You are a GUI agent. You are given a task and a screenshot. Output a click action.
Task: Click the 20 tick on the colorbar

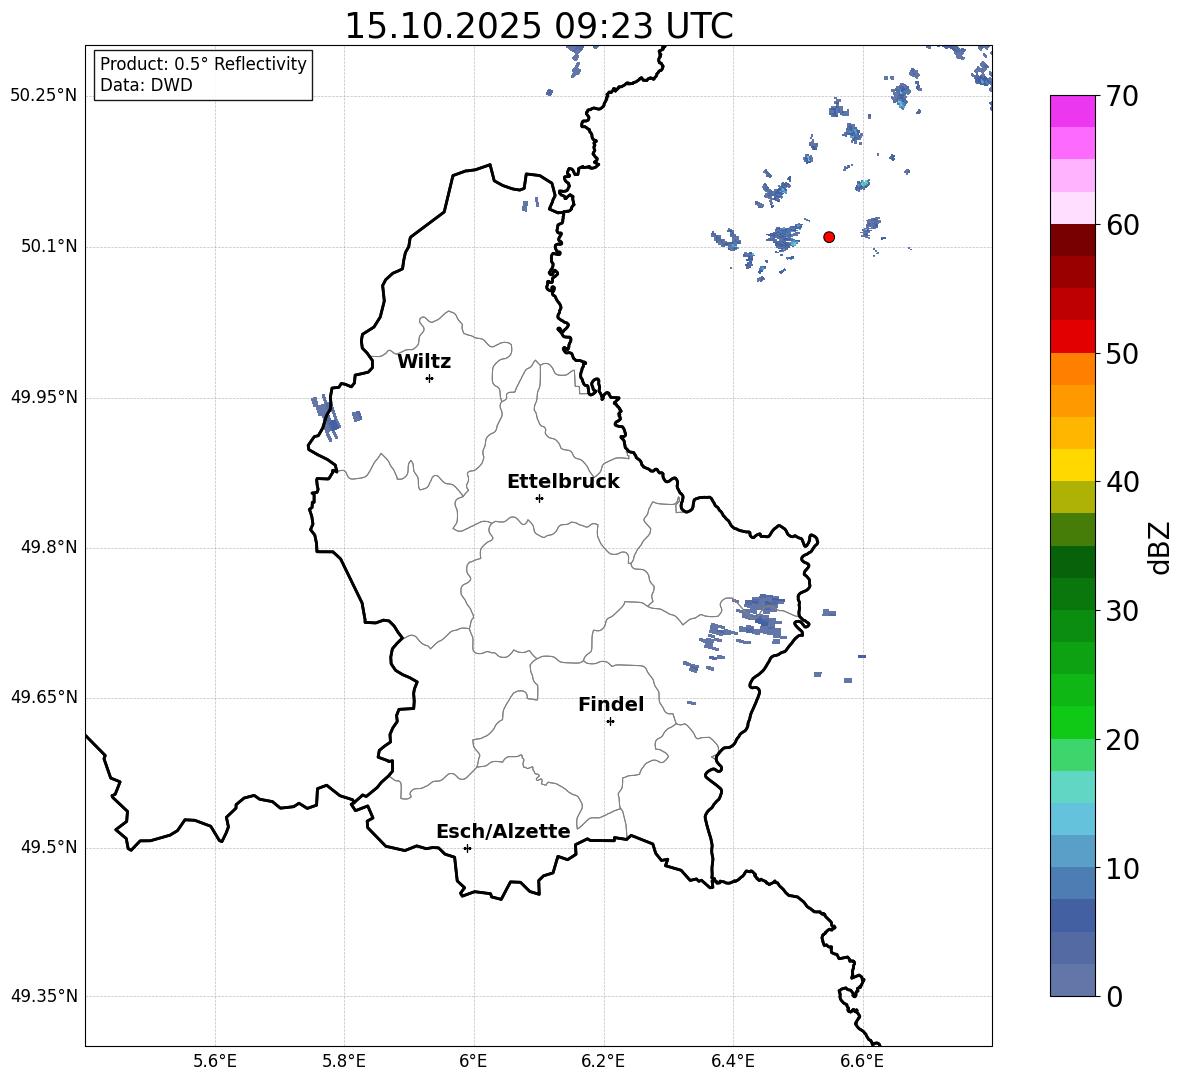pyautogui.click(x=1122, y=740)
